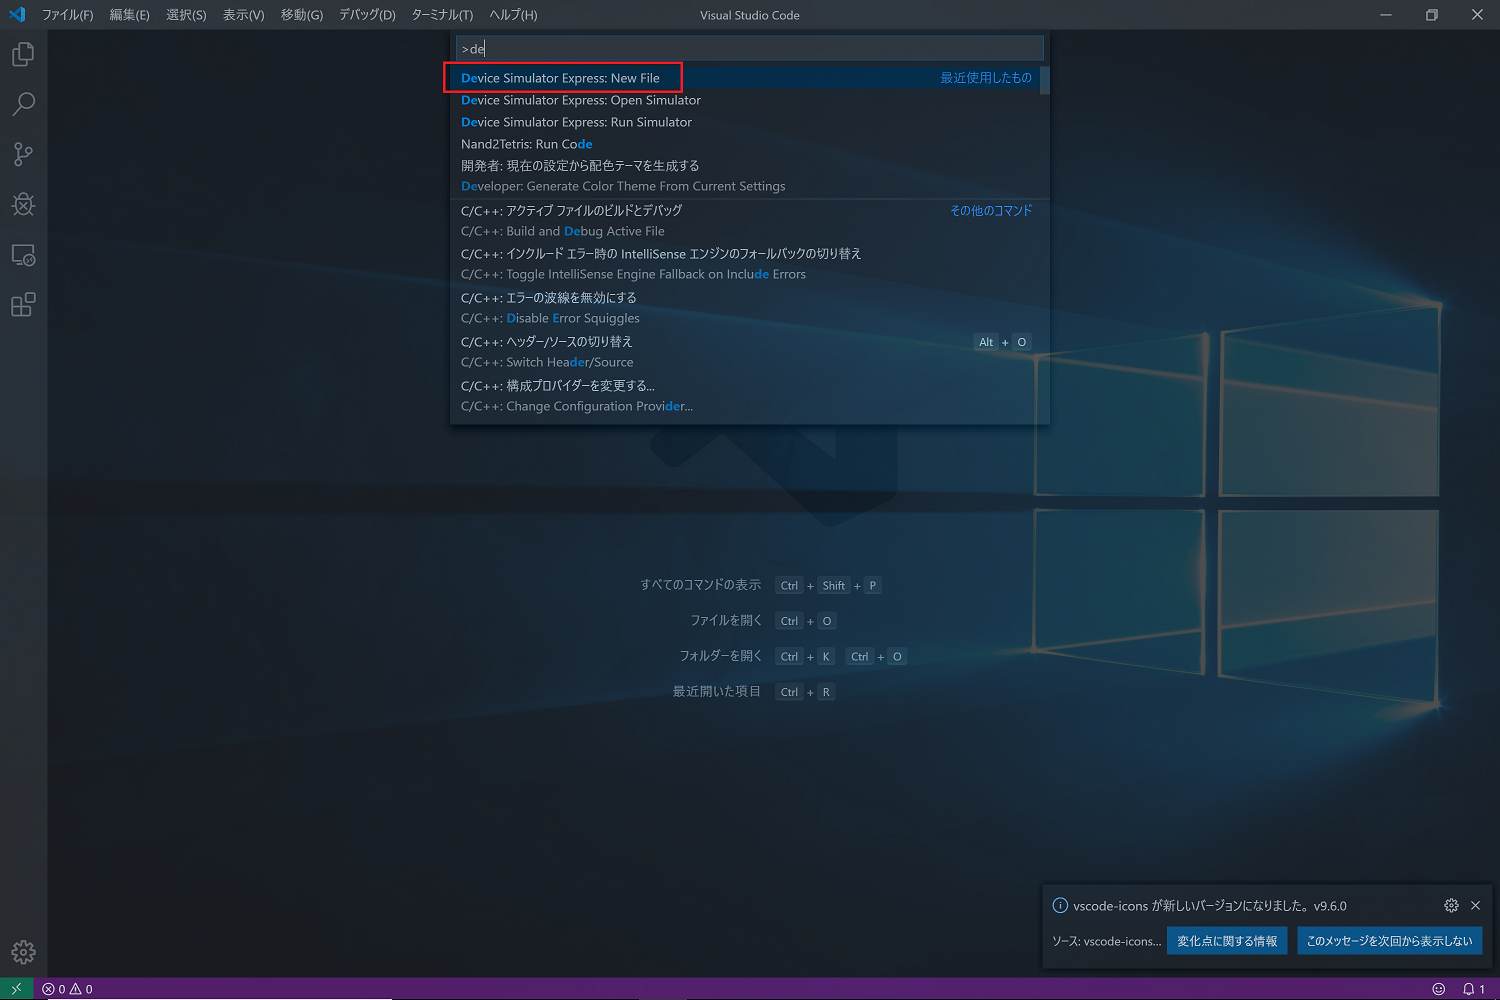The width and height of the screenshot is (1500, 1000).
Task: Select C/C++: Disable Error Squiggles command
Action: [x=745, y=308]
